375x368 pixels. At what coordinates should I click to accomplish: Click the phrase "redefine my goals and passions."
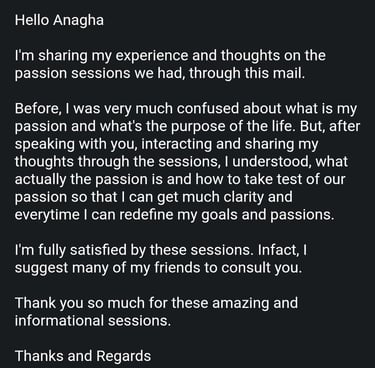click(x=227, y=215)
